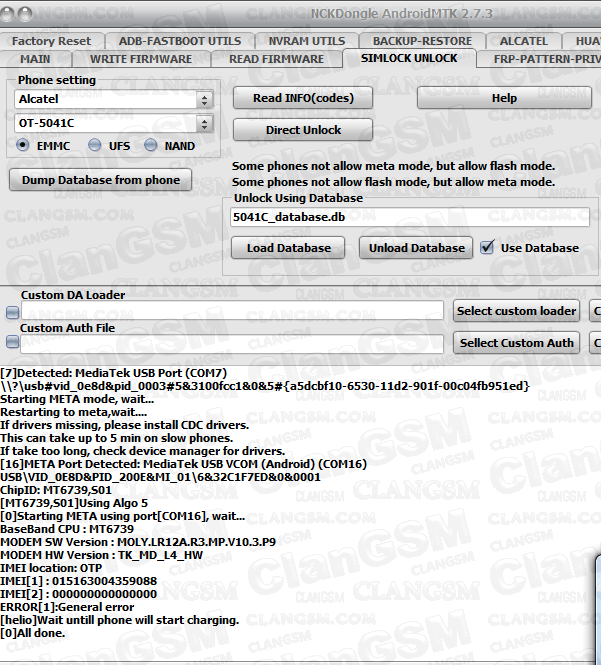
Task: Click the Starting META mode, wait... line
Action: pyautogui.click(x=77, y=399)
